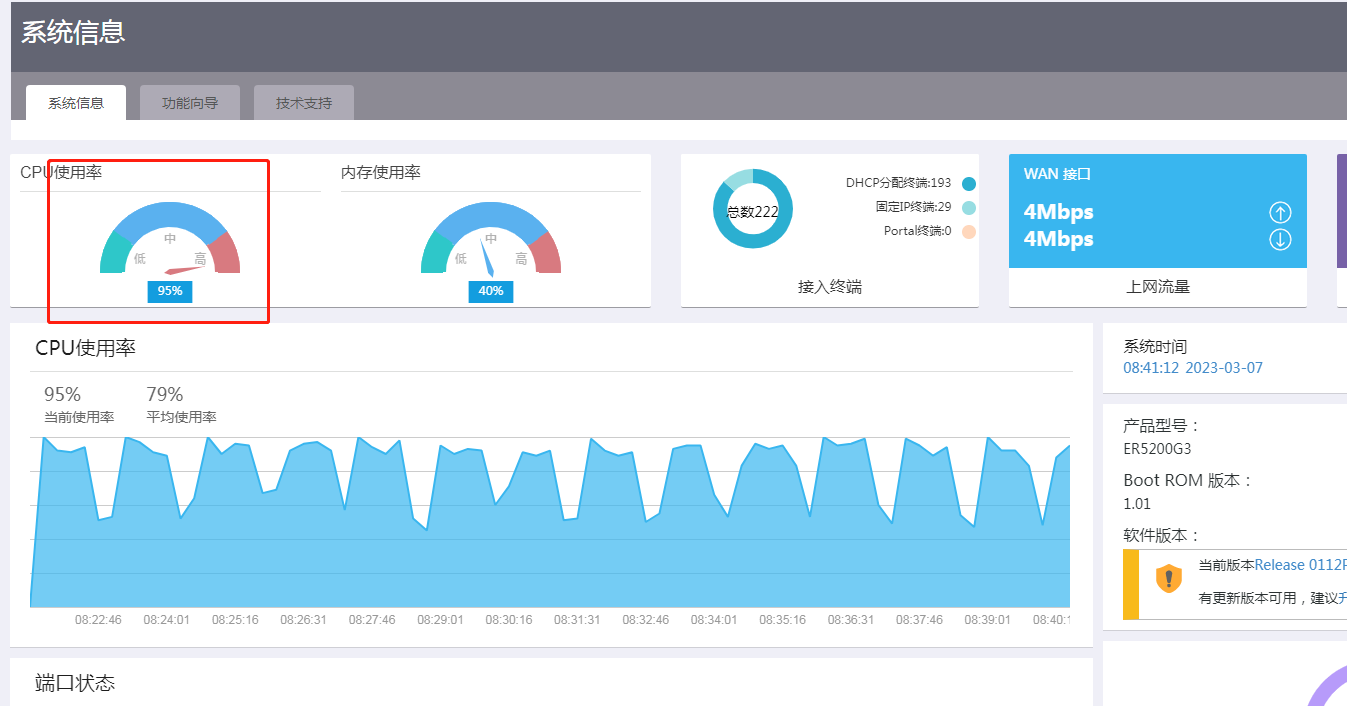
Task: Click the CPU usage area chart
Action: (550, 521)
